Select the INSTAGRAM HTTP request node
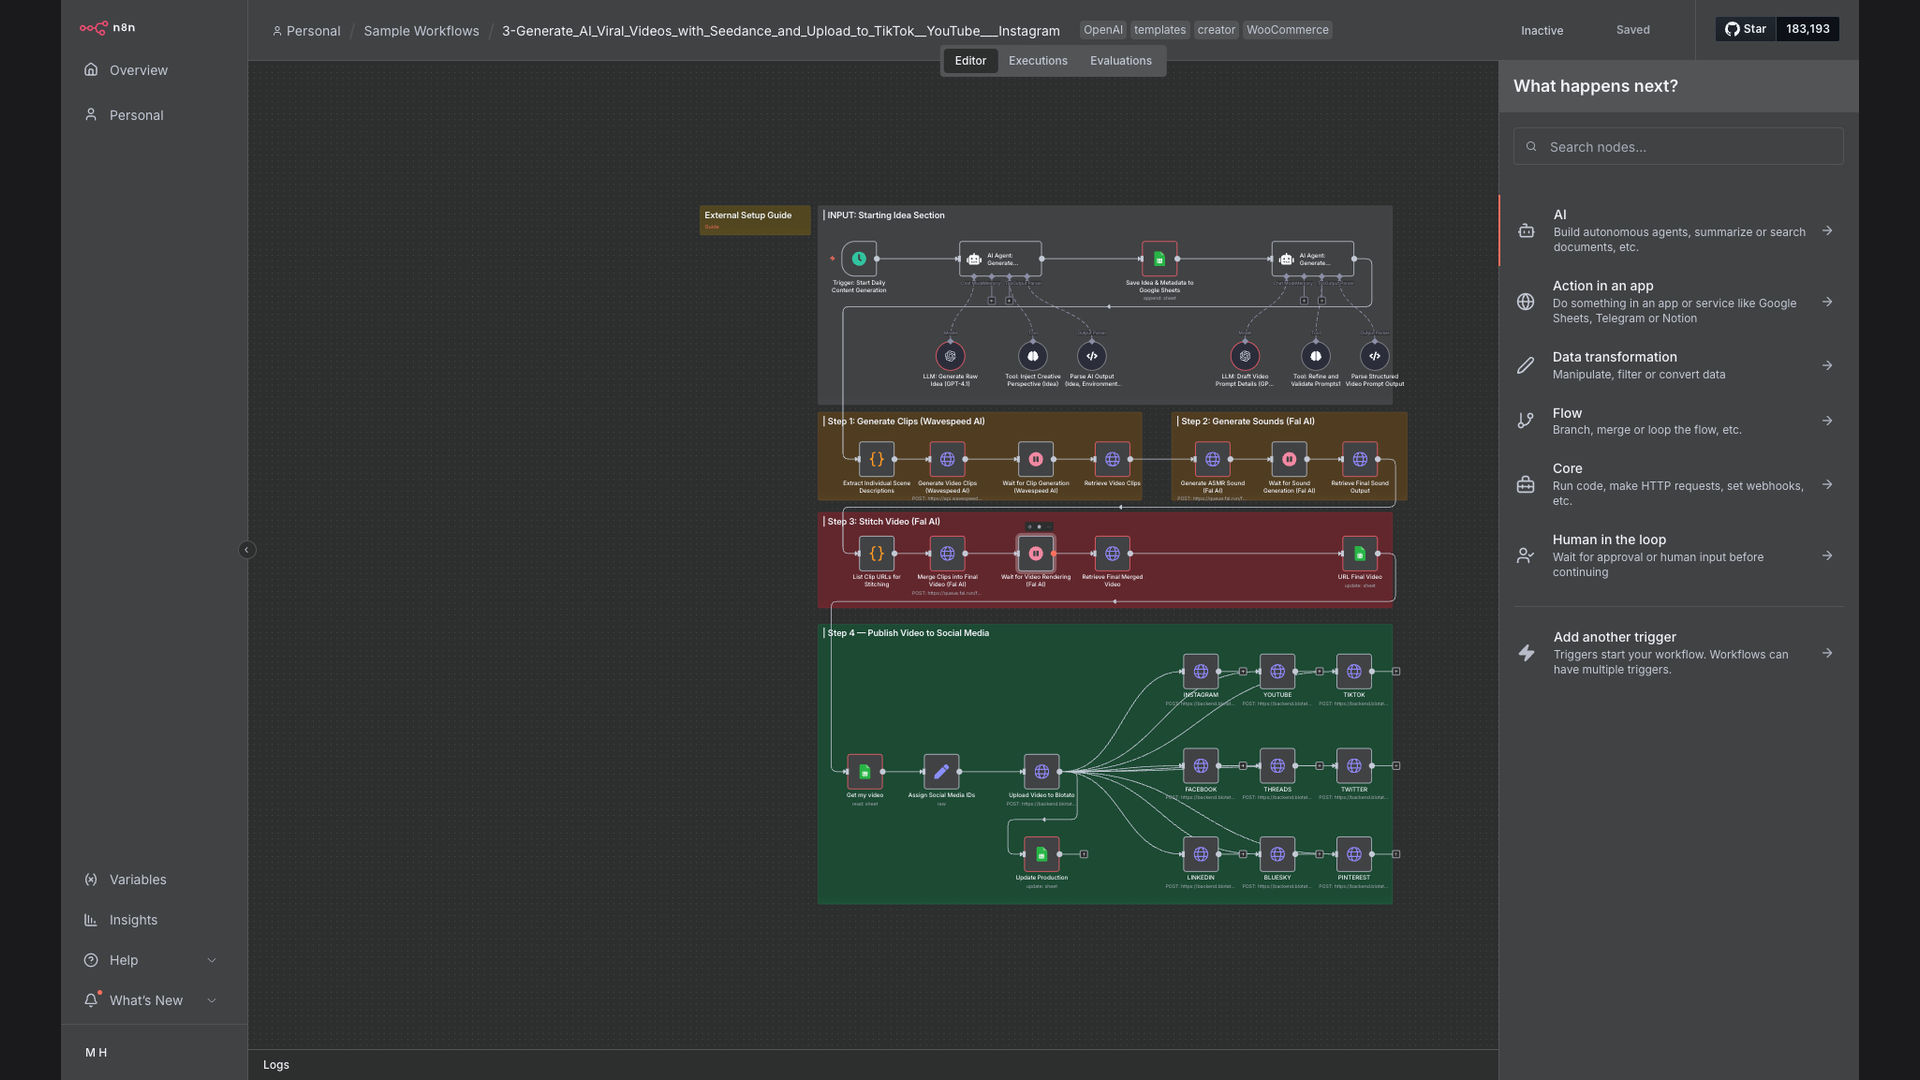 (x=1201, y=671)
